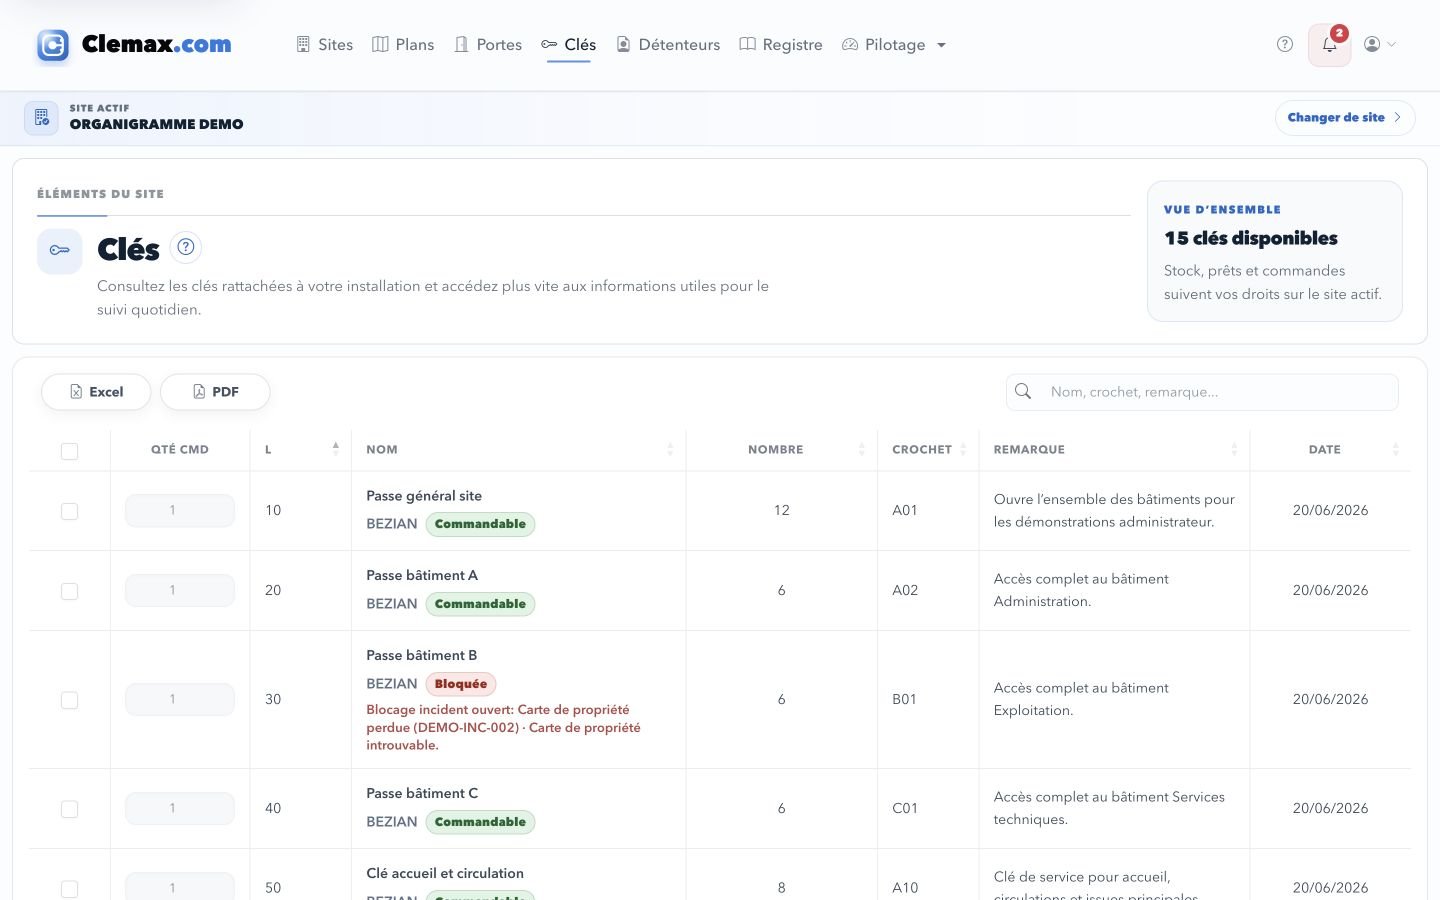Click the active site building icon

[x=41, y=117]
